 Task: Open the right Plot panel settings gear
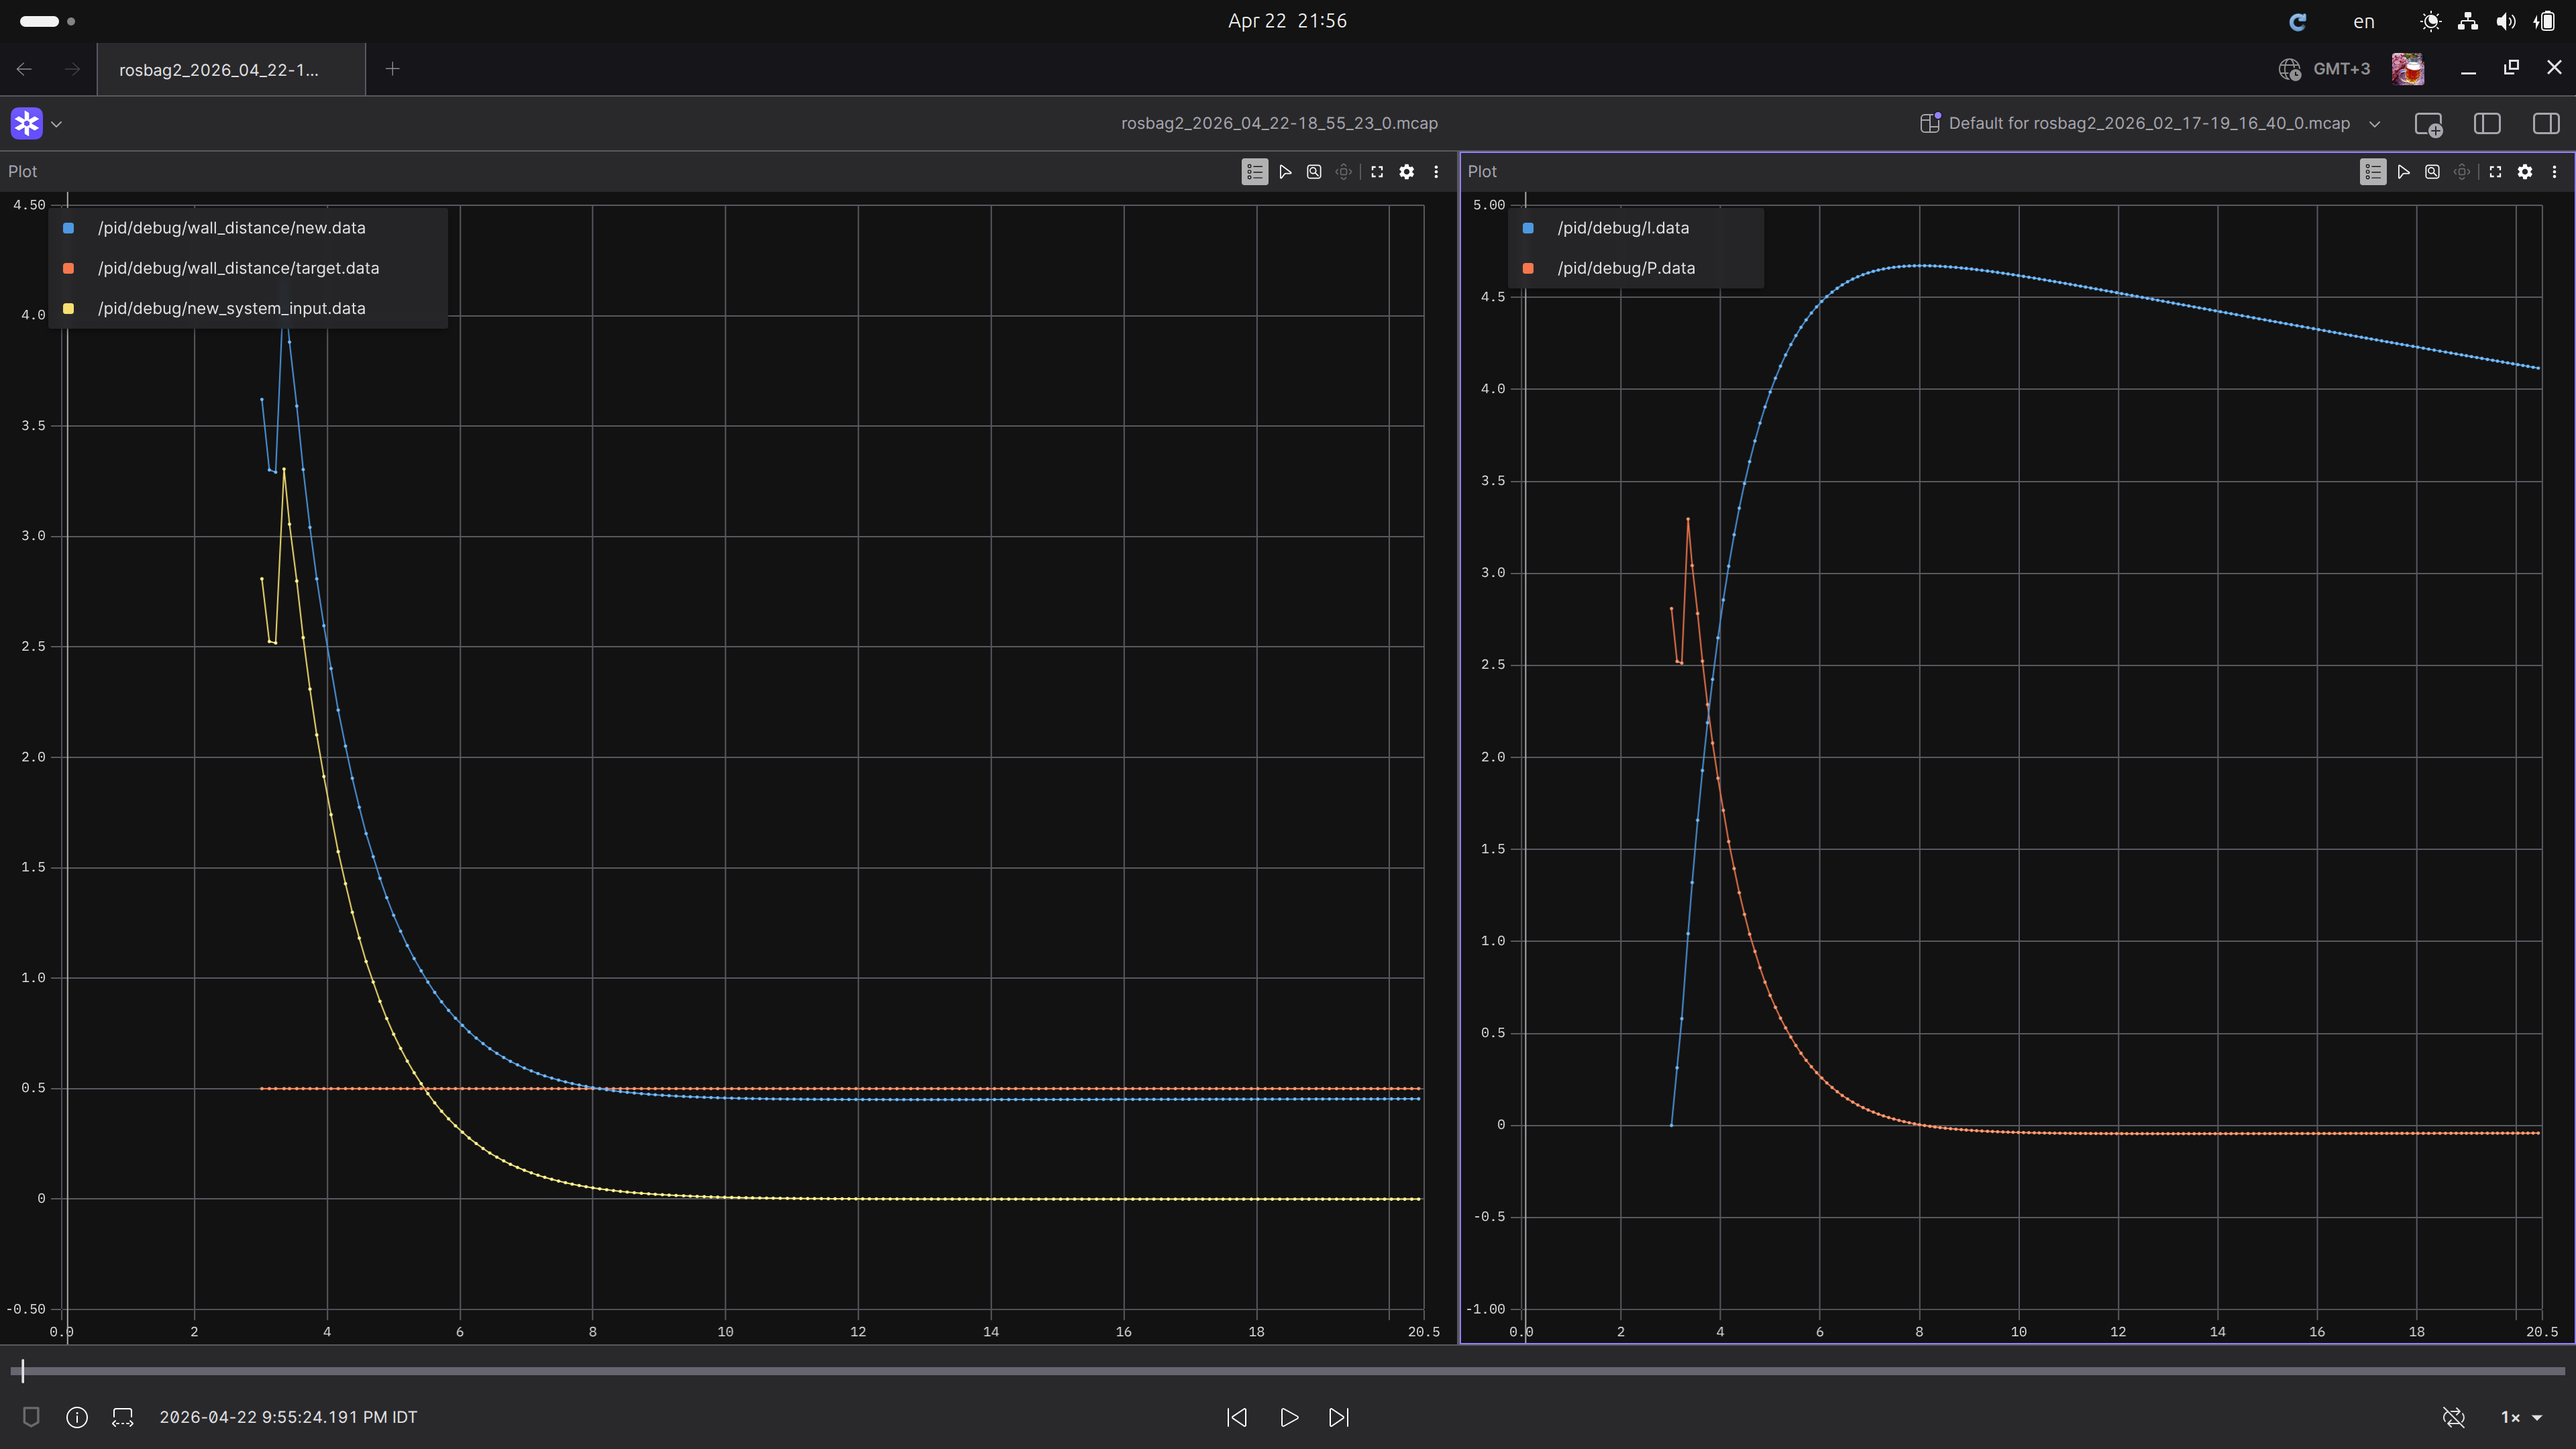[x=2525, y=171]
